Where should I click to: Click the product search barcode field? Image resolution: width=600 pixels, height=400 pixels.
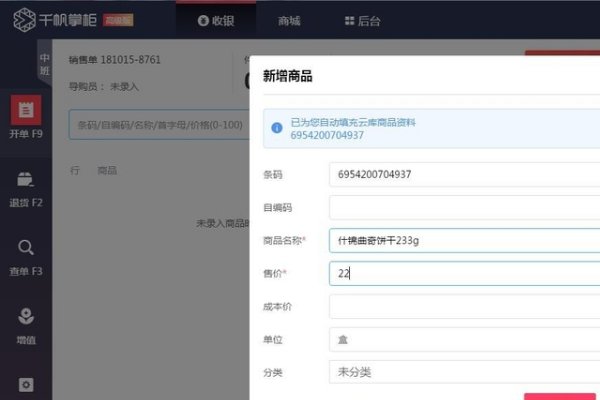(159, 125)
